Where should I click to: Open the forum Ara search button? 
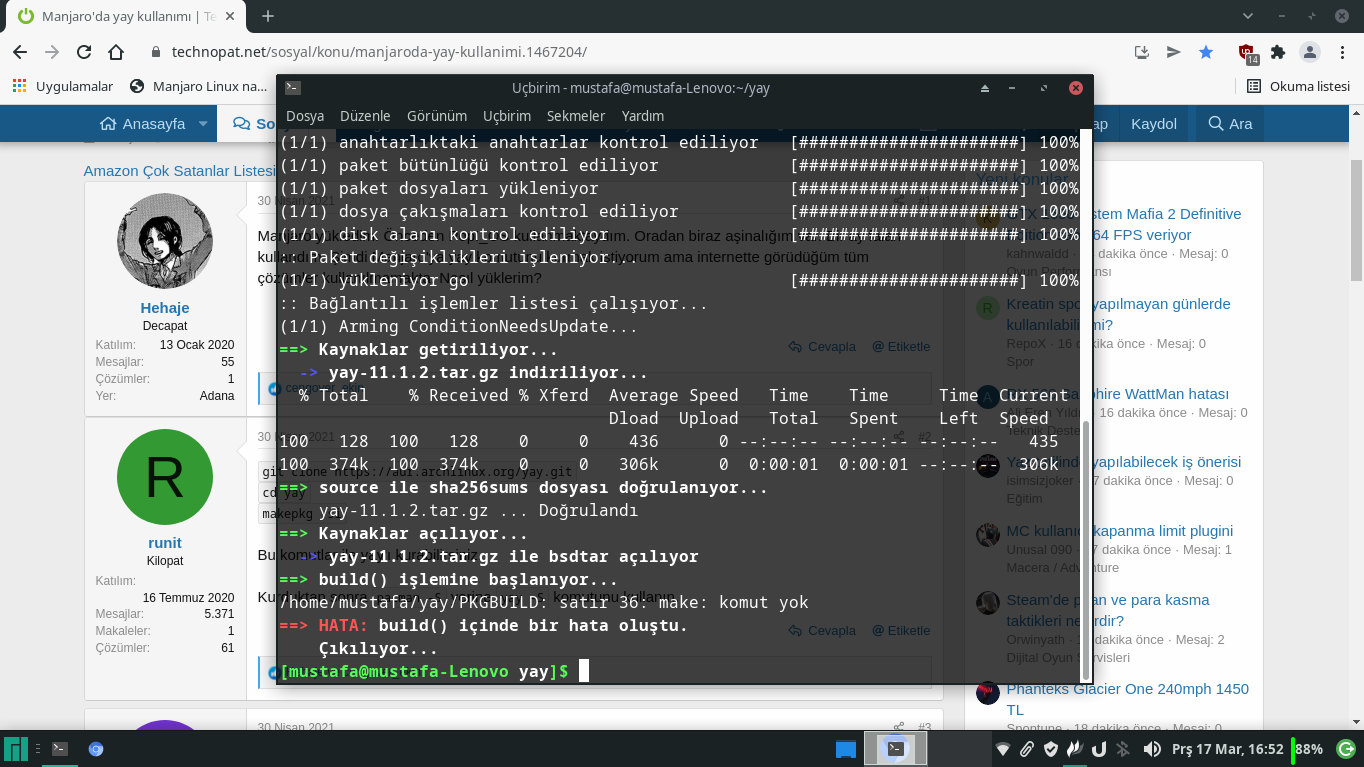tap(1230, 124)
